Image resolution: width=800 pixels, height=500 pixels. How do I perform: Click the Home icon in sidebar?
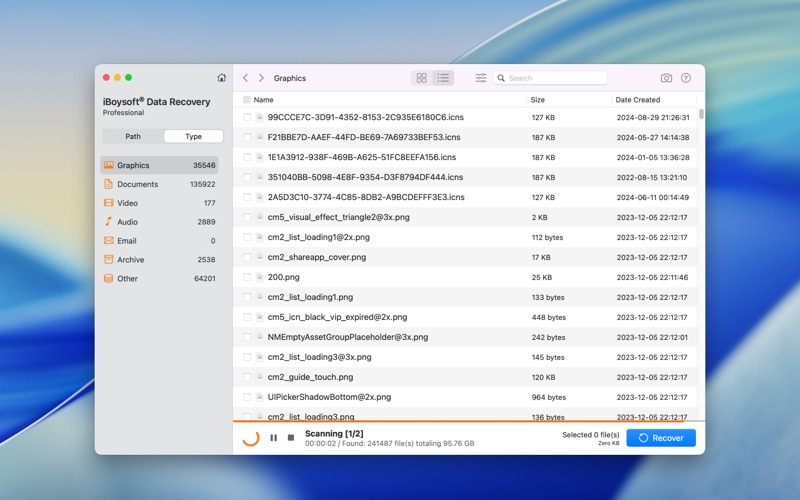(x=221, y=78)
